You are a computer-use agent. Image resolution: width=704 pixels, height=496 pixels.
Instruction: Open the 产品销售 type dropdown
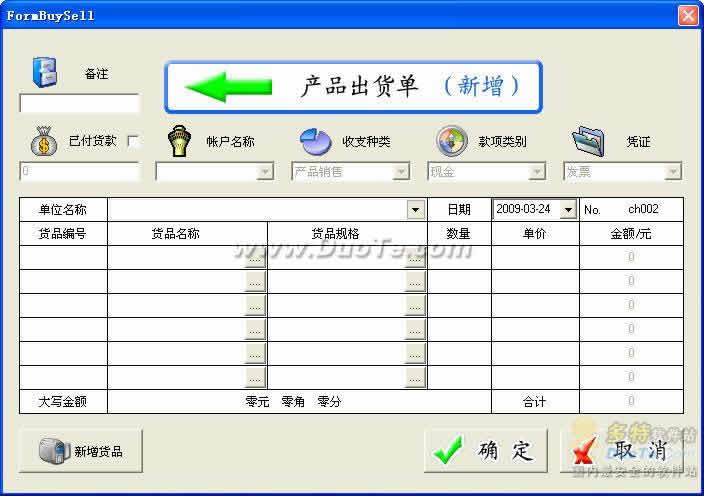click(401, 172)
